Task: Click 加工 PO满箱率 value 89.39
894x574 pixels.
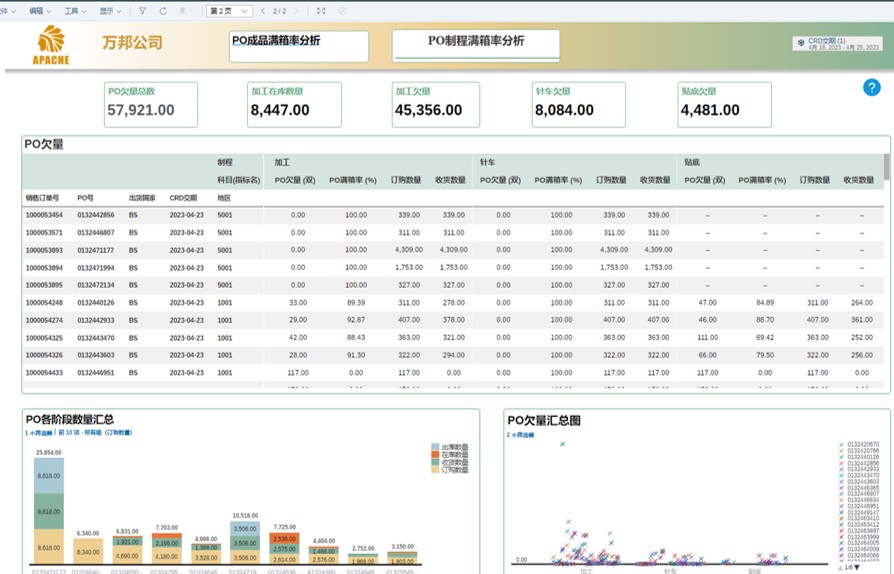Action: pos(356,303)
